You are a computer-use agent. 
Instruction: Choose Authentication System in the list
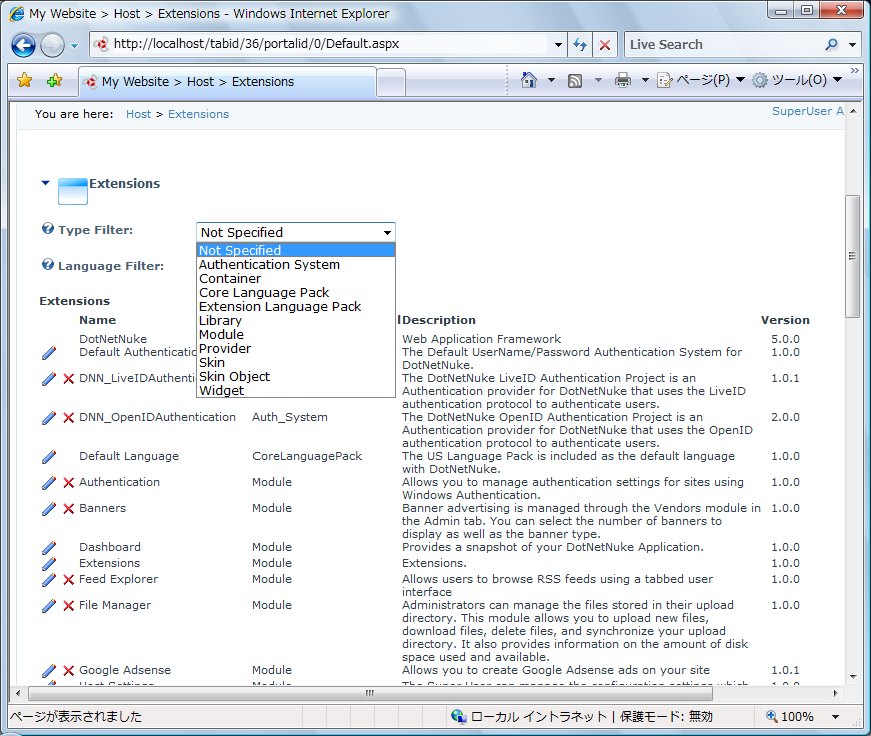pos(296,265)
